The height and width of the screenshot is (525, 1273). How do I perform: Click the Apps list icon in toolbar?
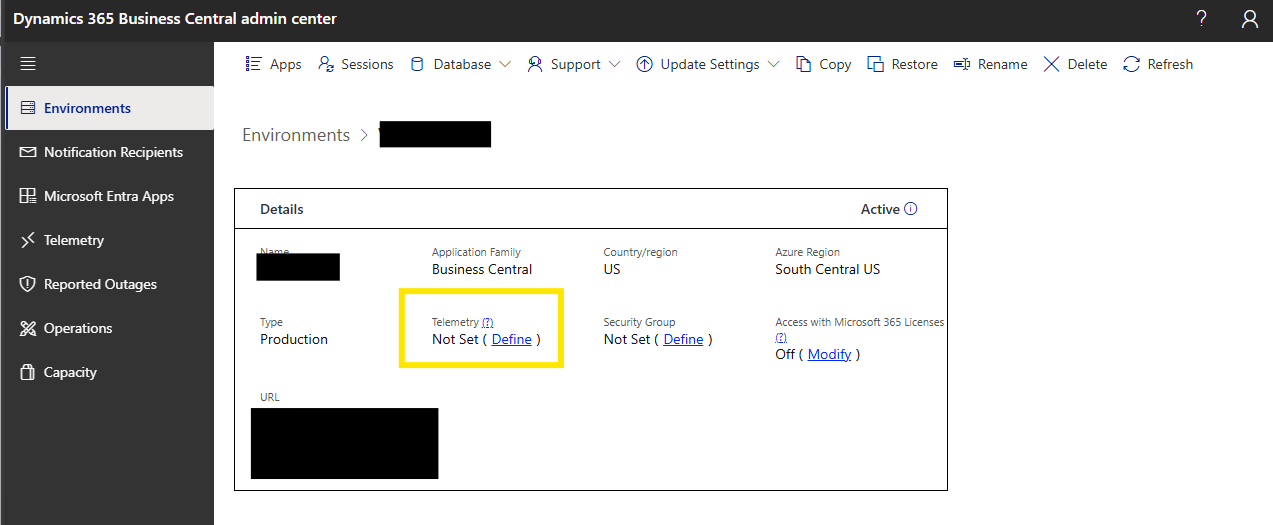pyautogui.click(x=254, y=64)
